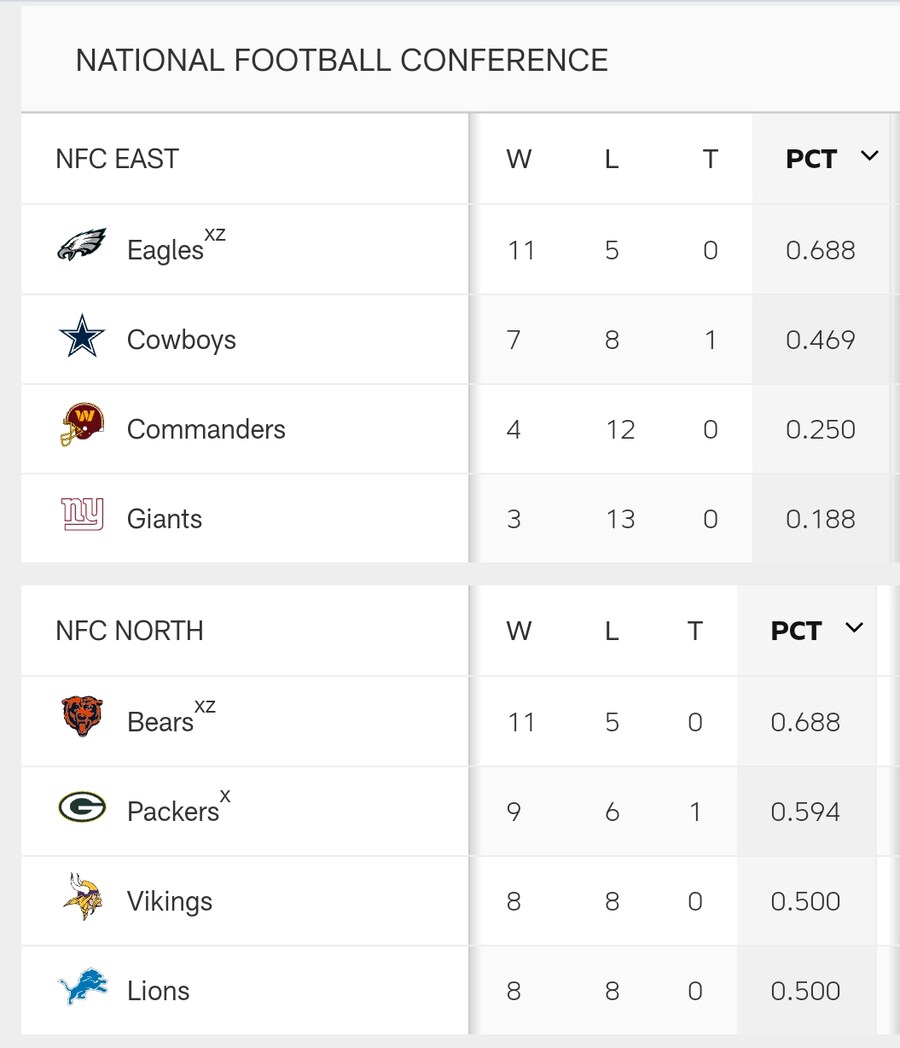Open the Giants team page
The width and height of the screenshot is (900, 1048).
[x=164, y=519]
